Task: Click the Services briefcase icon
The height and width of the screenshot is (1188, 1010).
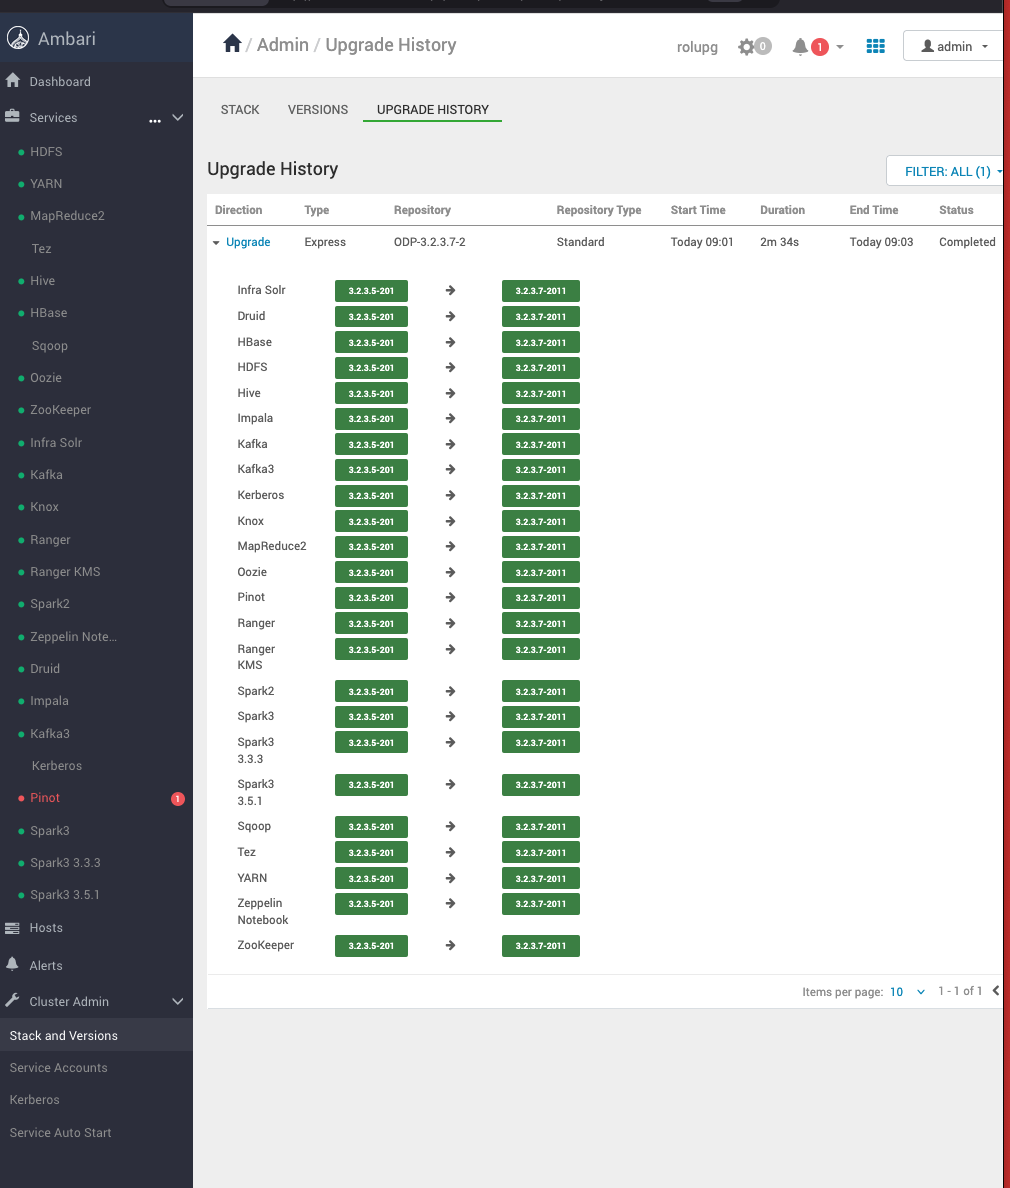Action: pos(12,117)
